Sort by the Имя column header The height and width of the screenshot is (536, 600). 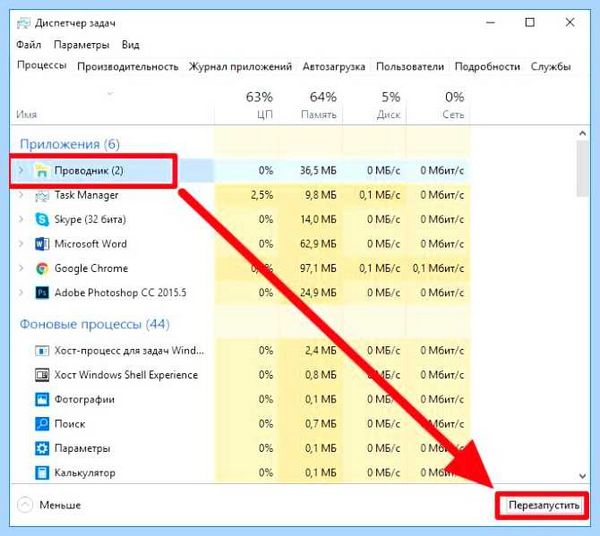[26, 114]
